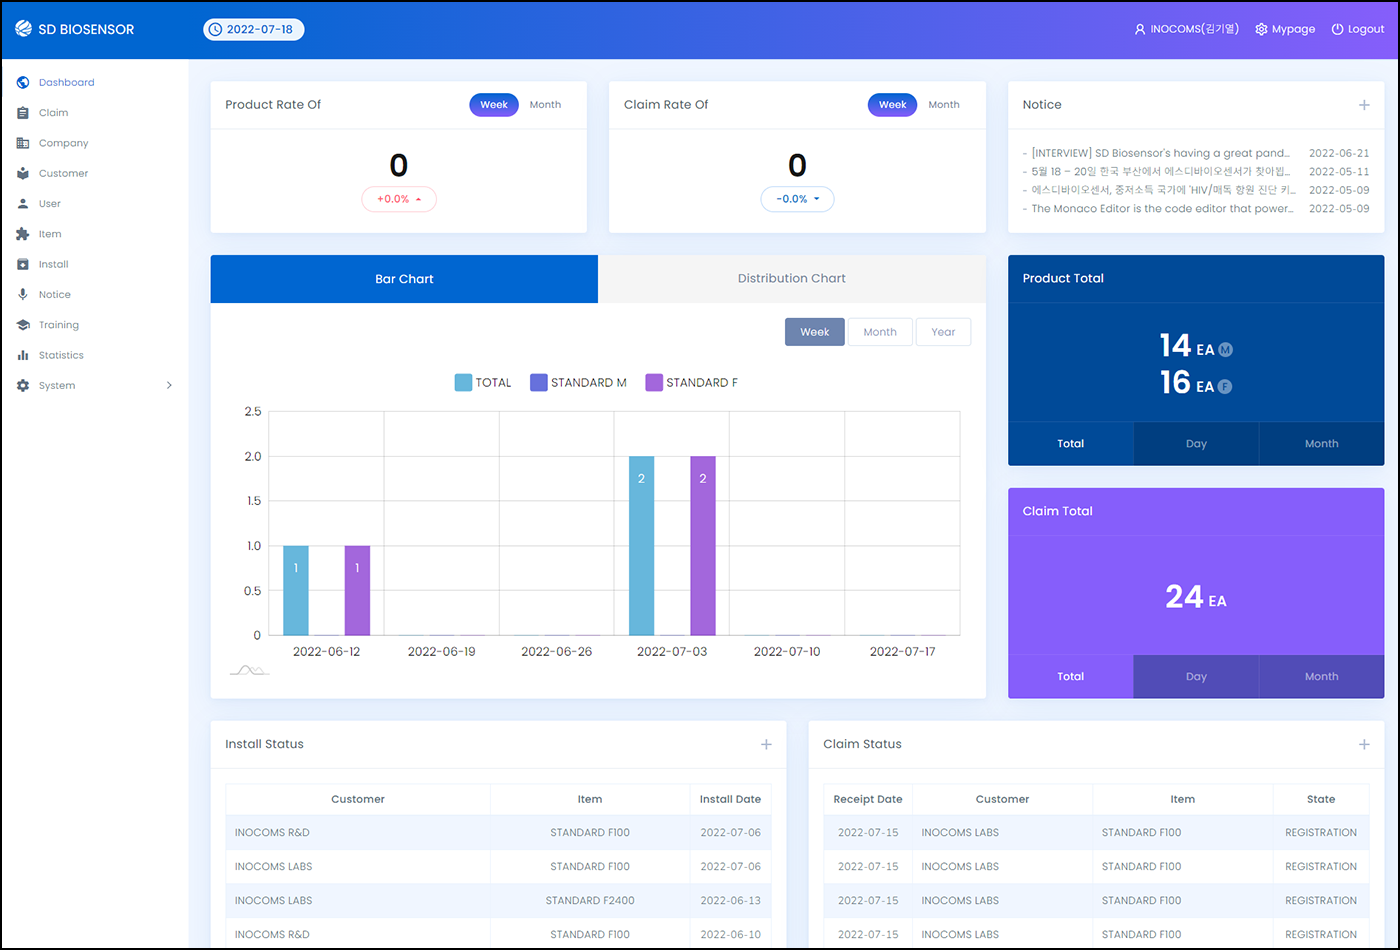
Task: Select Month in Product Rate Of card
Action: [x=545, y=104]
